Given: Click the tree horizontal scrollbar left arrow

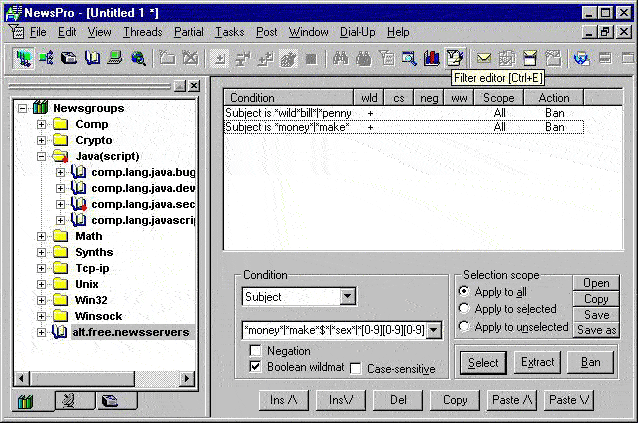Looking at the screenshot, I should click(21, 379).
